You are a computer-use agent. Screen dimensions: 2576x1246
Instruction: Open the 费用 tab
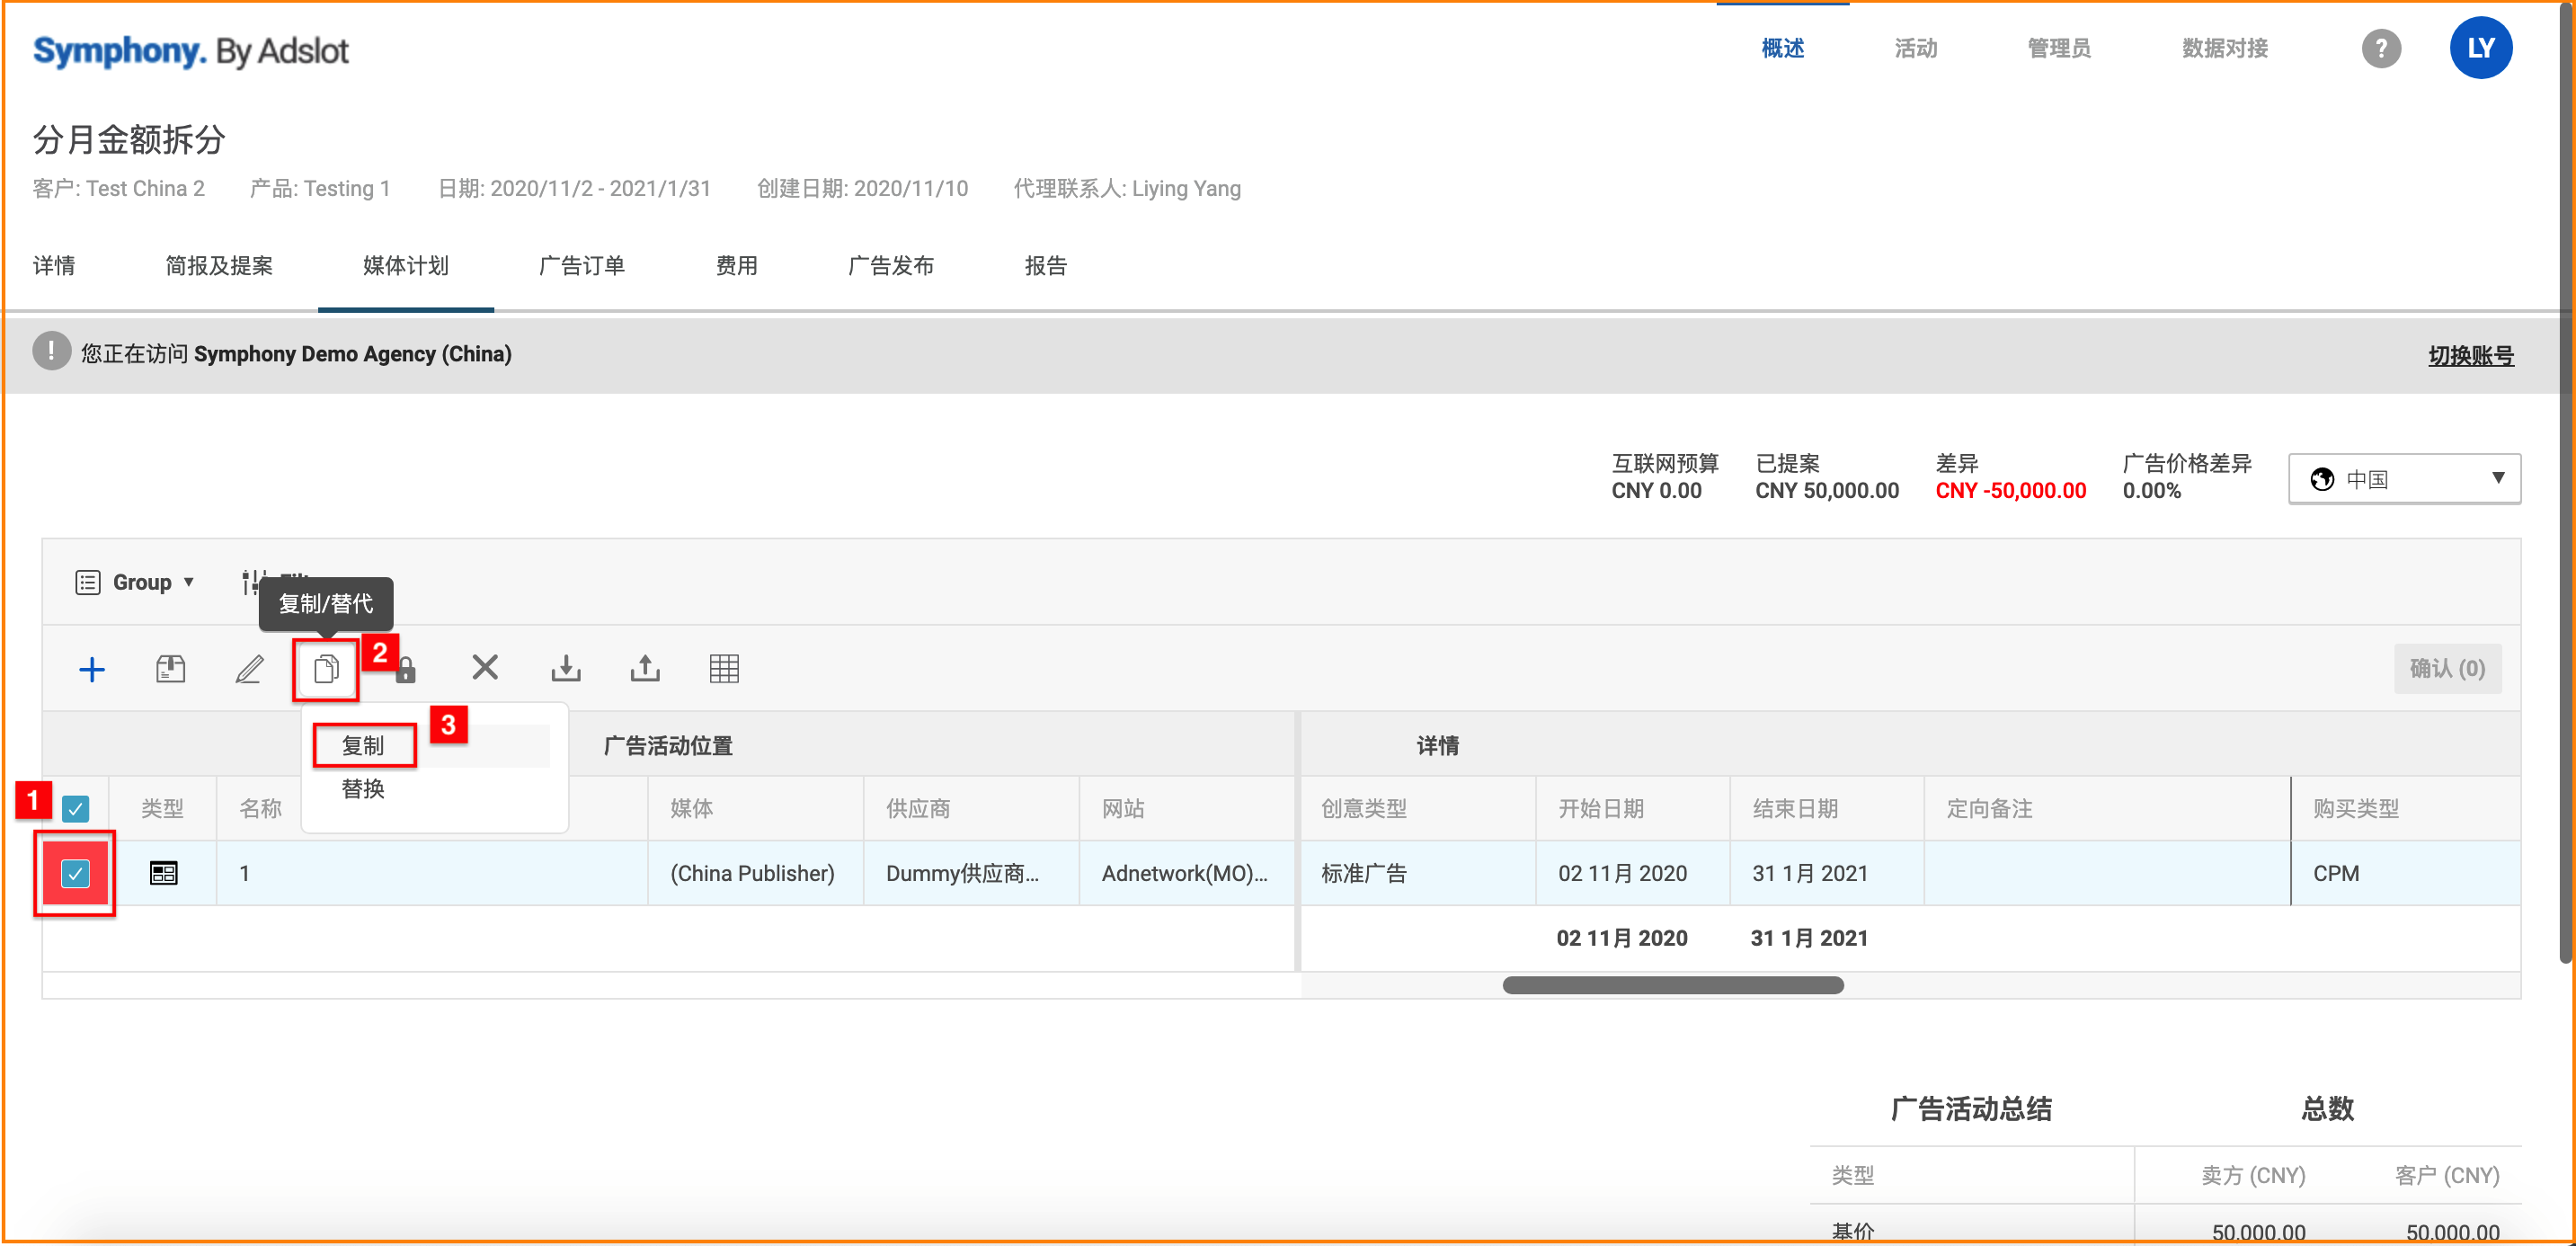point(737,265)
